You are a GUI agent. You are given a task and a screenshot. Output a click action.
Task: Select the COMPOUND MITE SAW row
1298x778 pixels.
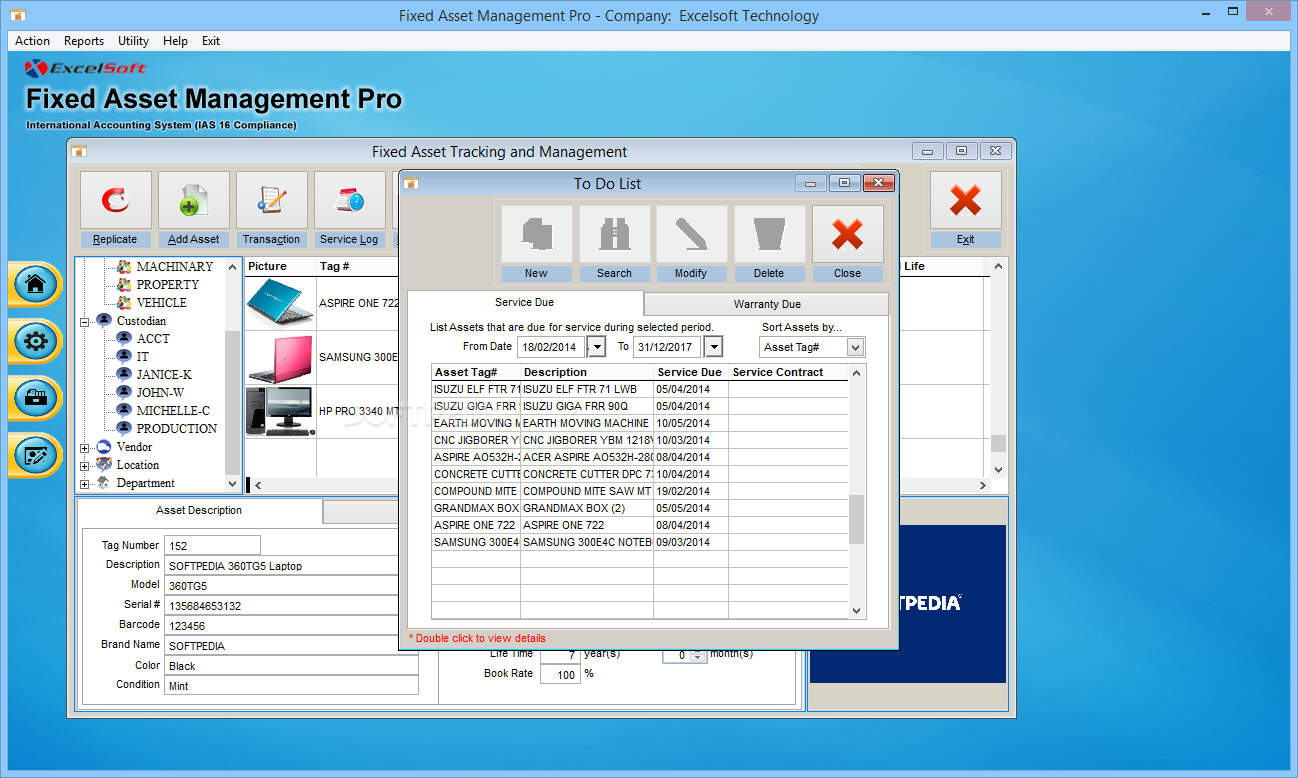pos(640,491)
